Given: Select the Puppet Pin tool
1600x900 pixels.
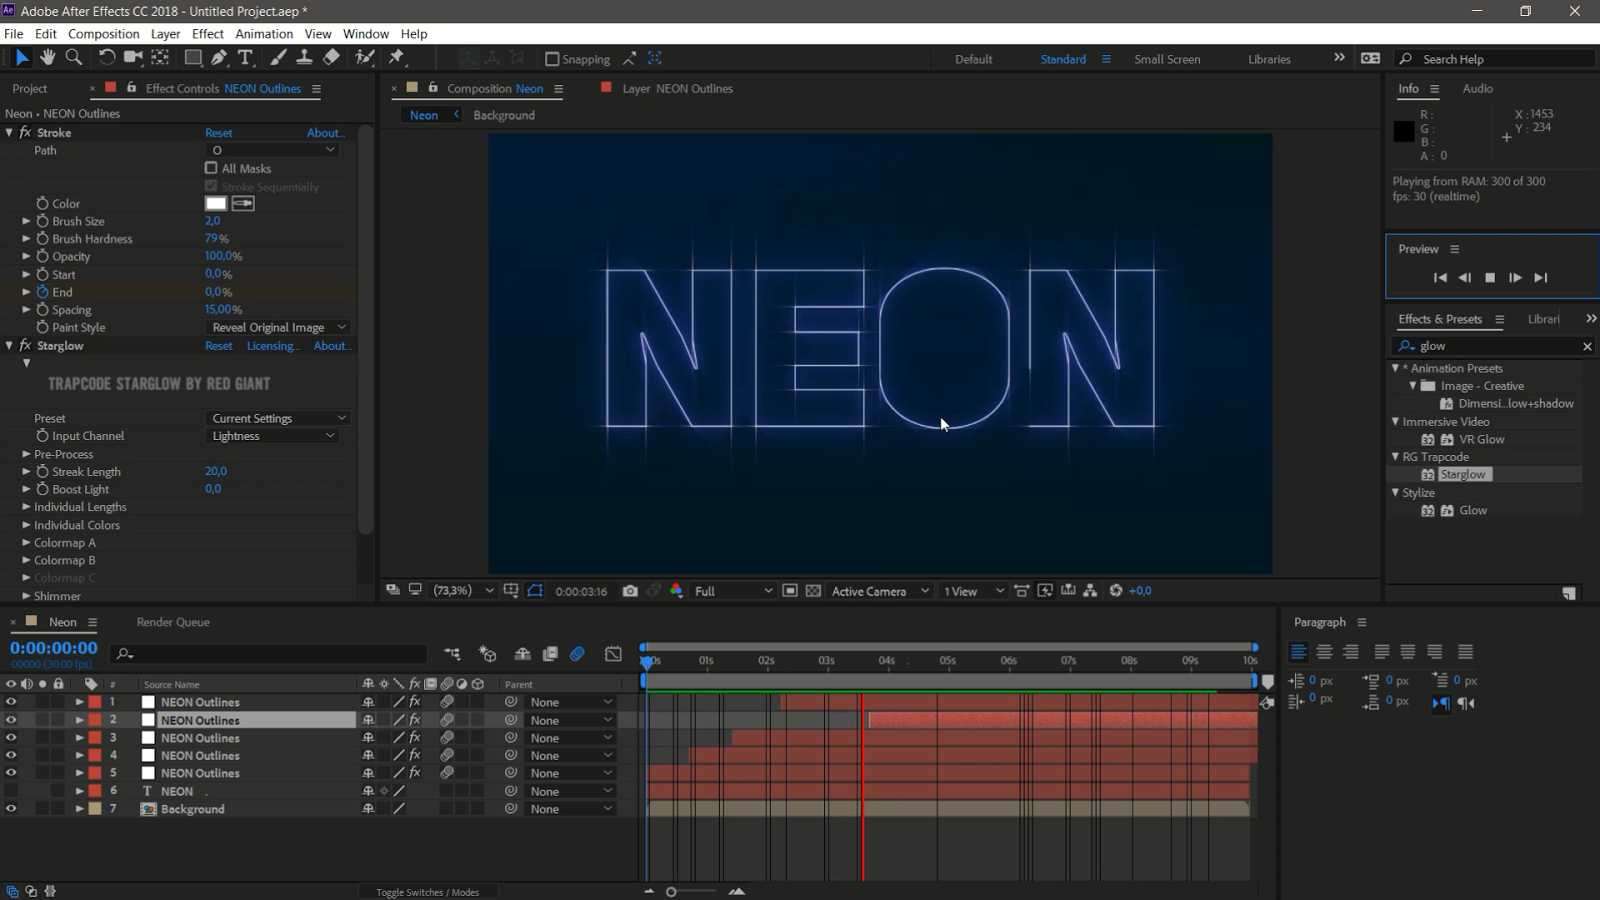Looking at the screenshot, I should (396, 58).
